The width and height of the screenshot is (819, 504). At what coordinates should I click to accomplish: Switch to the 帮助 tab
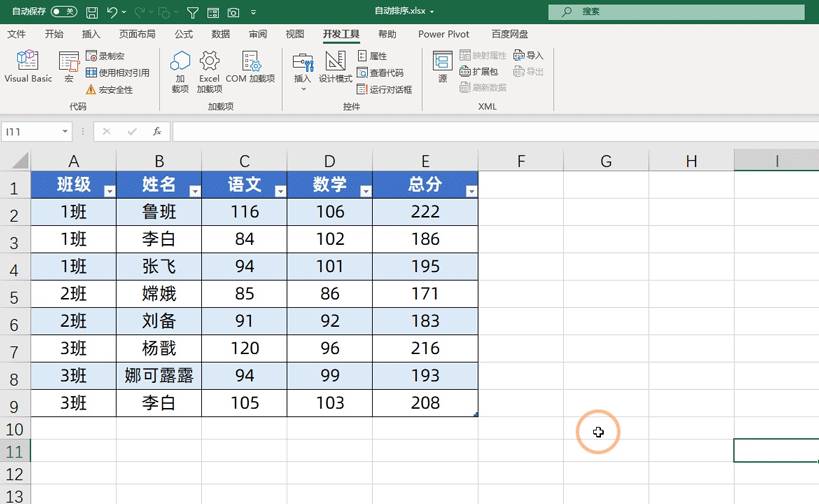pos(387,34)
